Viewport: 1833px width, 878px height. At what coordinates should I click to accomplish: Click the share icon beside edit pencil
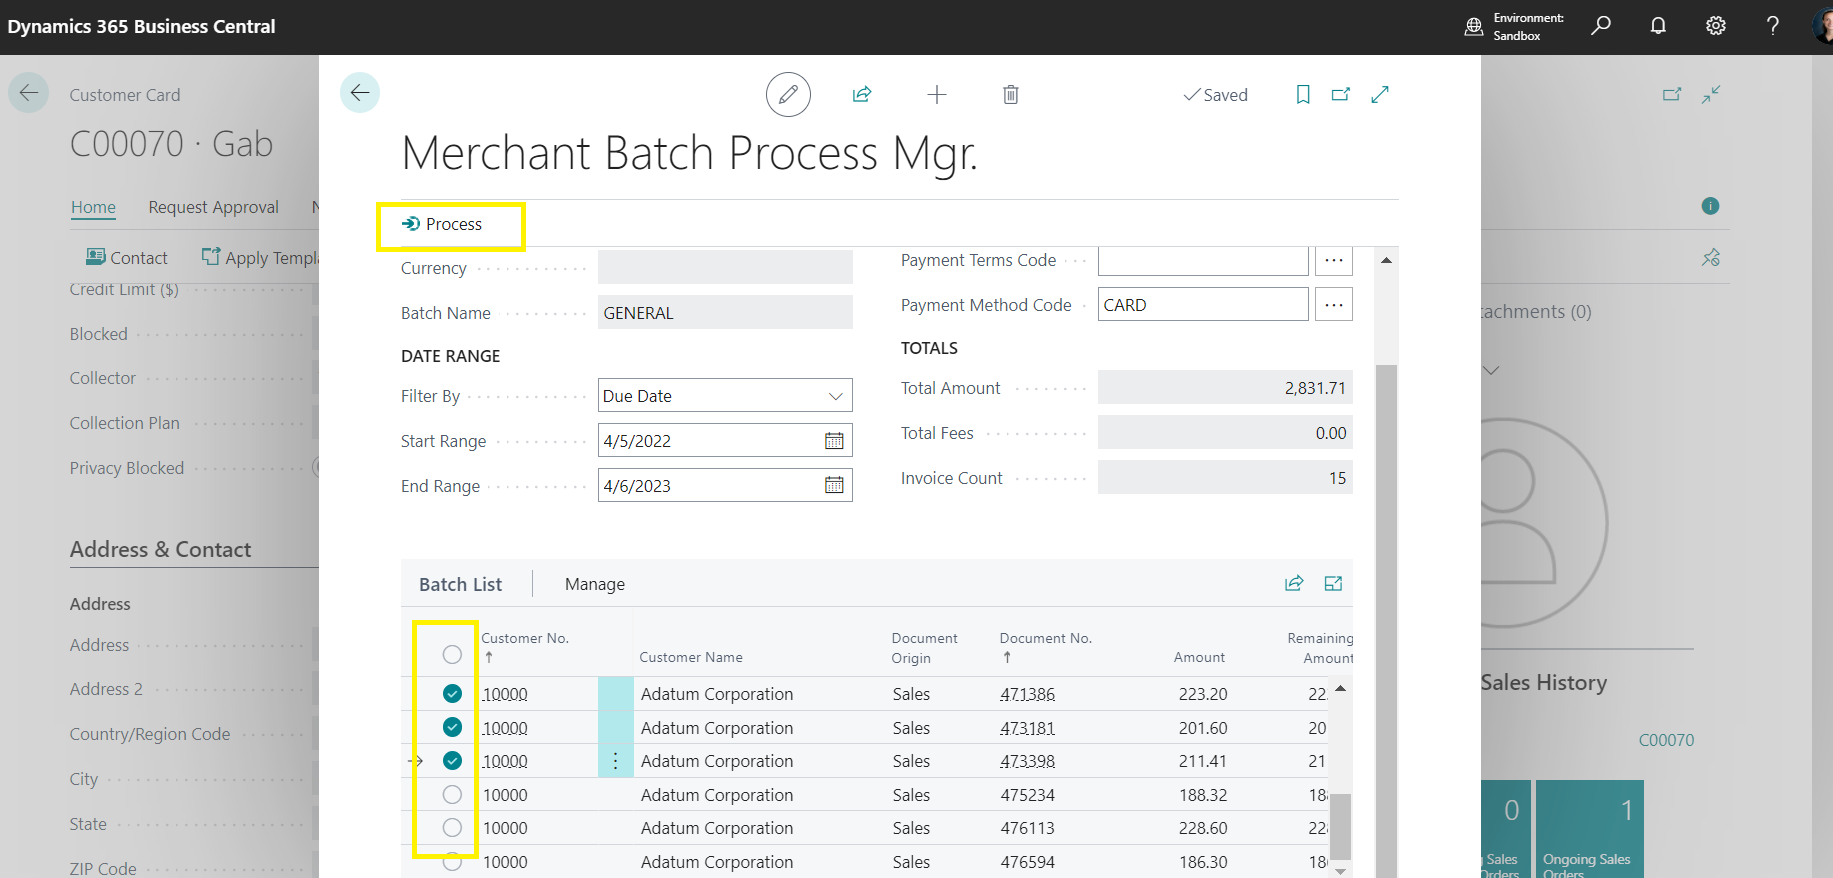coord(862,95)
